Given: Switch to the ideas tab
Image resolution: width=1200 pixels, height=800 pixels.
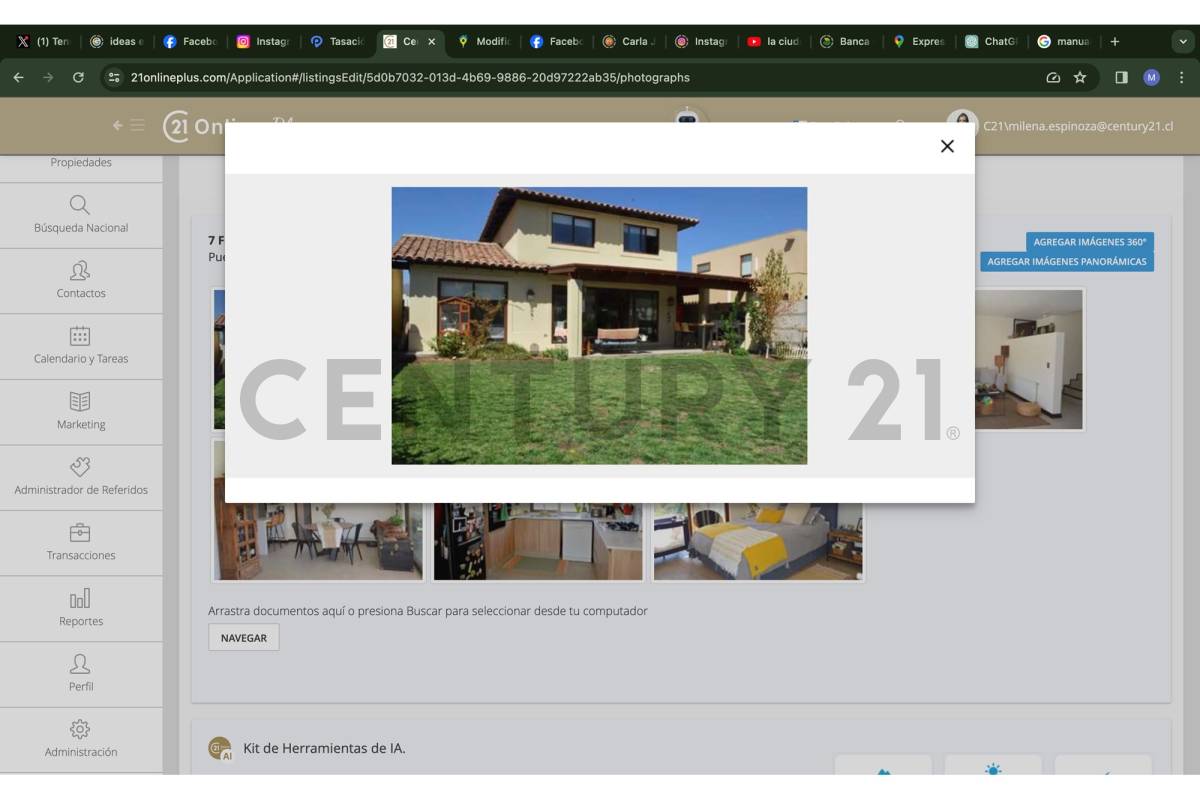Looking at the screenshot, I should pos(117,42).
